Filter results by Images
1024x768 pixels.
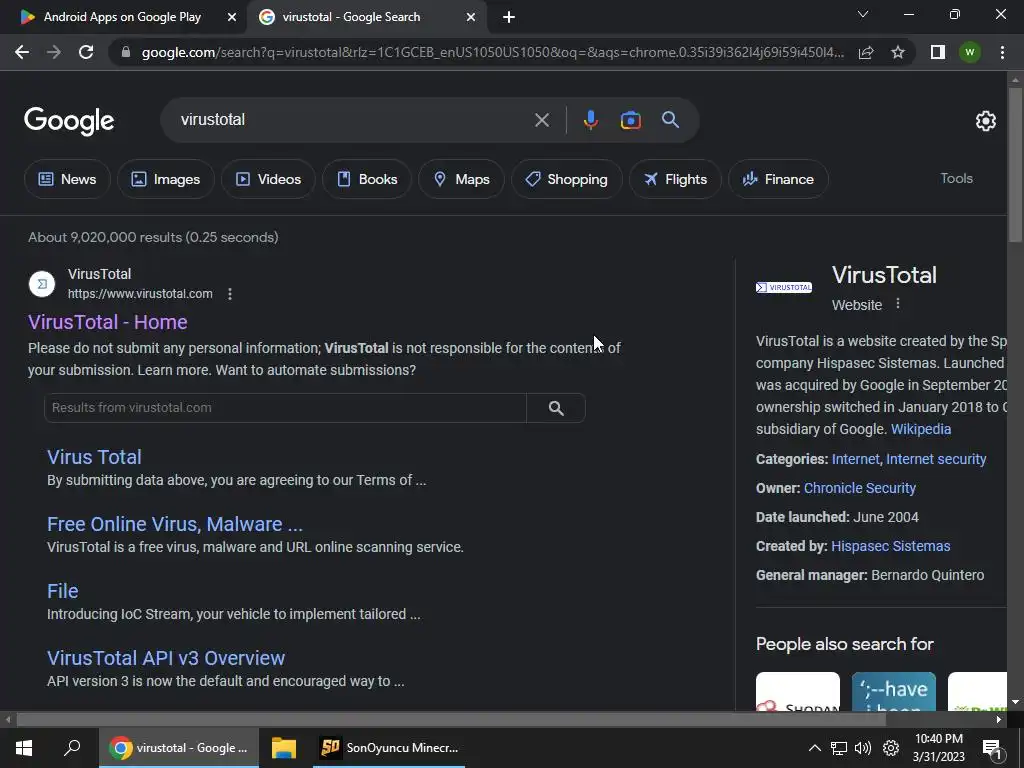[166, 179]
